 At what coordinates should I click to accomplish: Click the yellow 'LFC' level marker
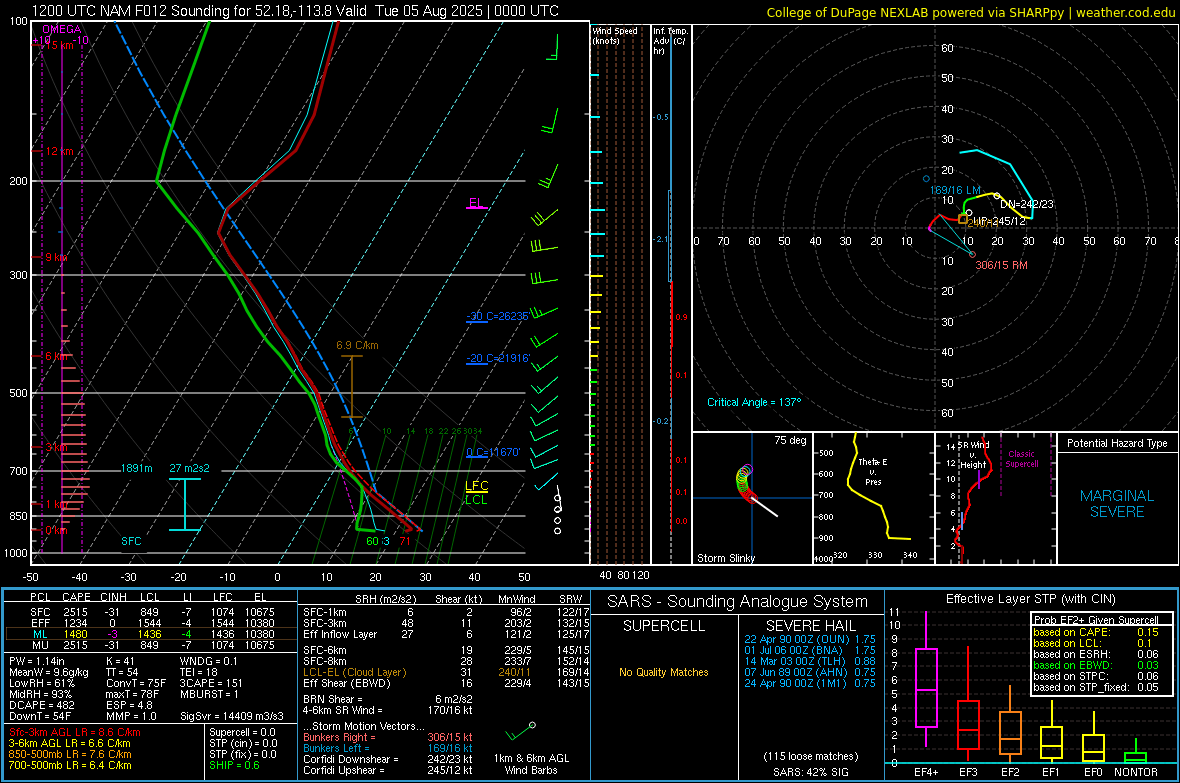coord(476,486)
